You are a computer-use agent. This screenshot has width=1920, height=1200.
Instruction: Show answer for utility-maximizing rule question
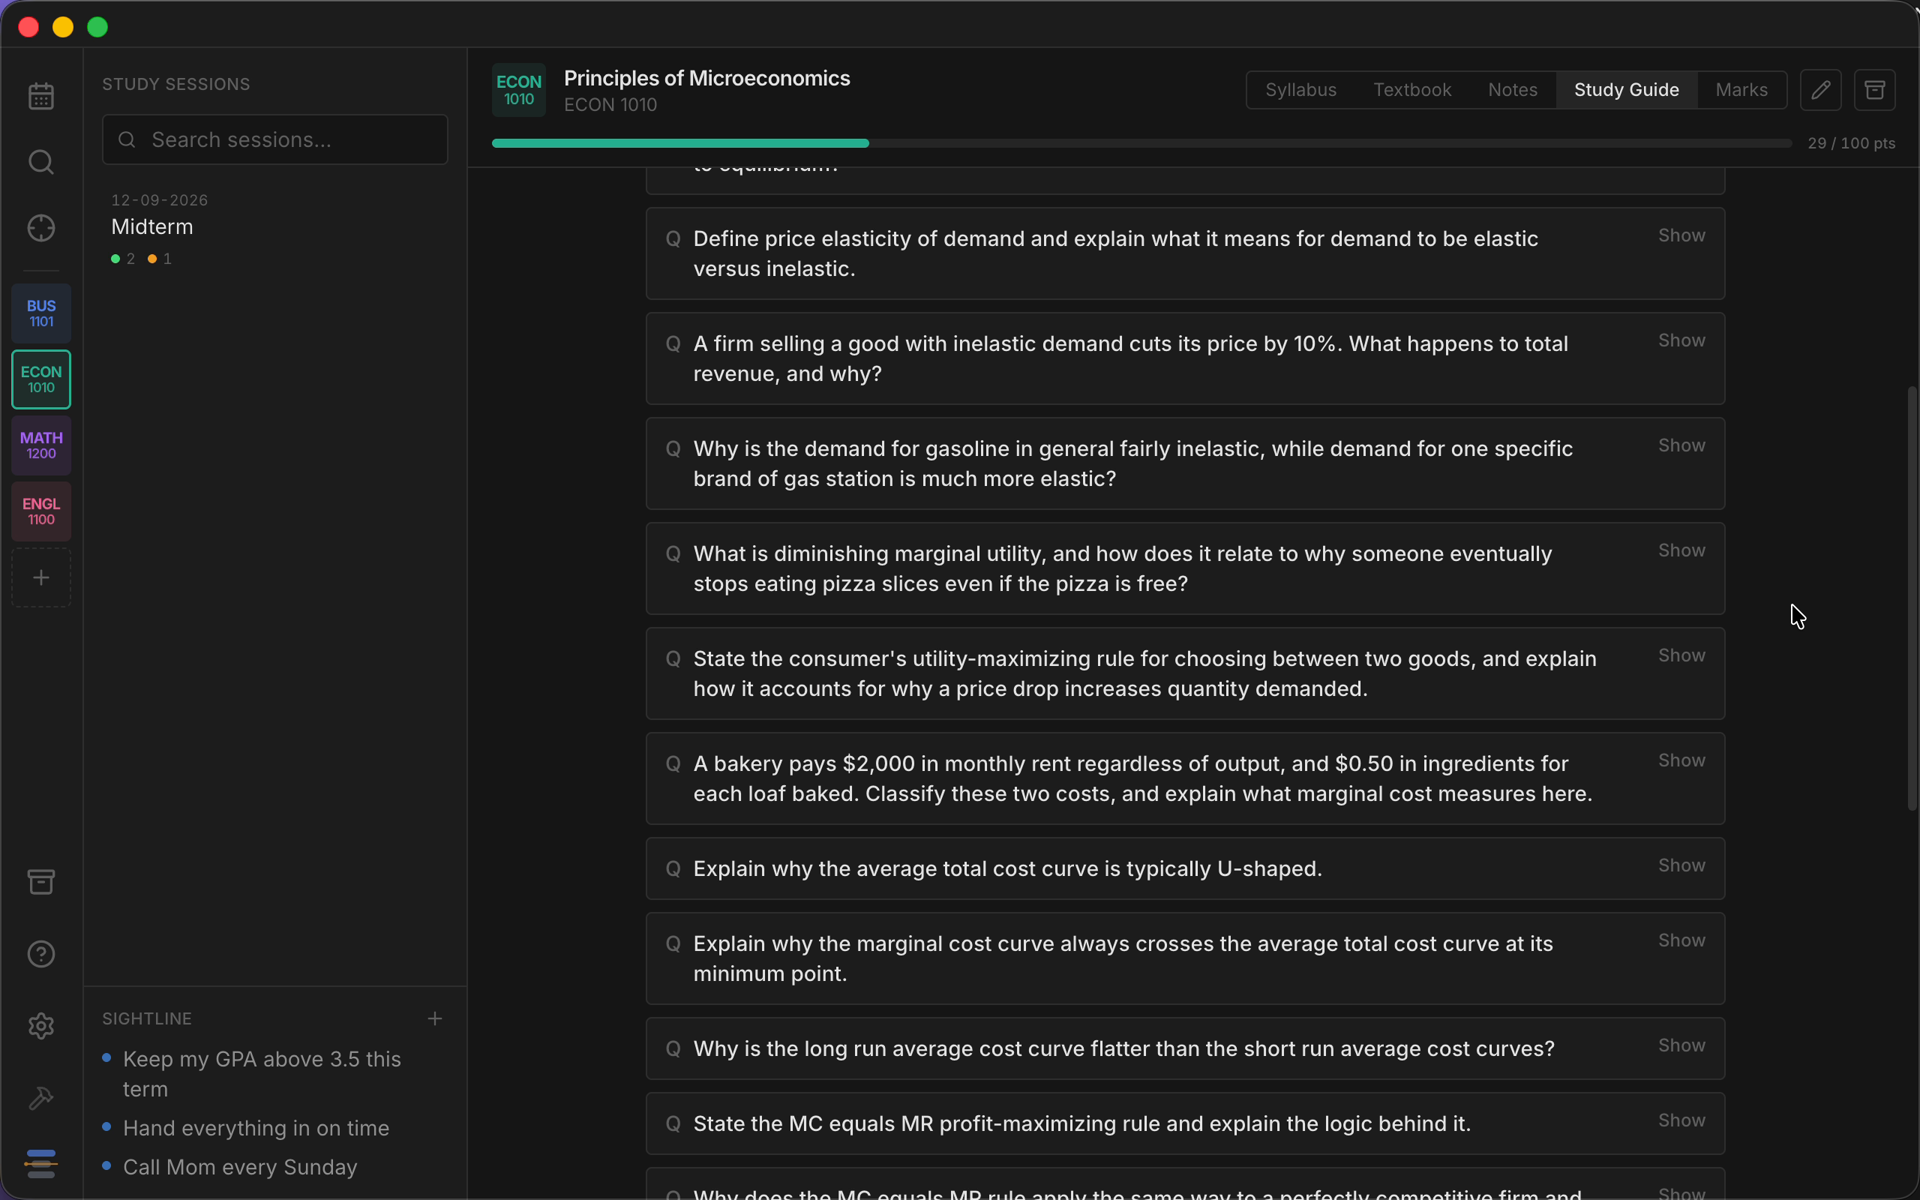pyautogui.click(x=1682, y=656)
